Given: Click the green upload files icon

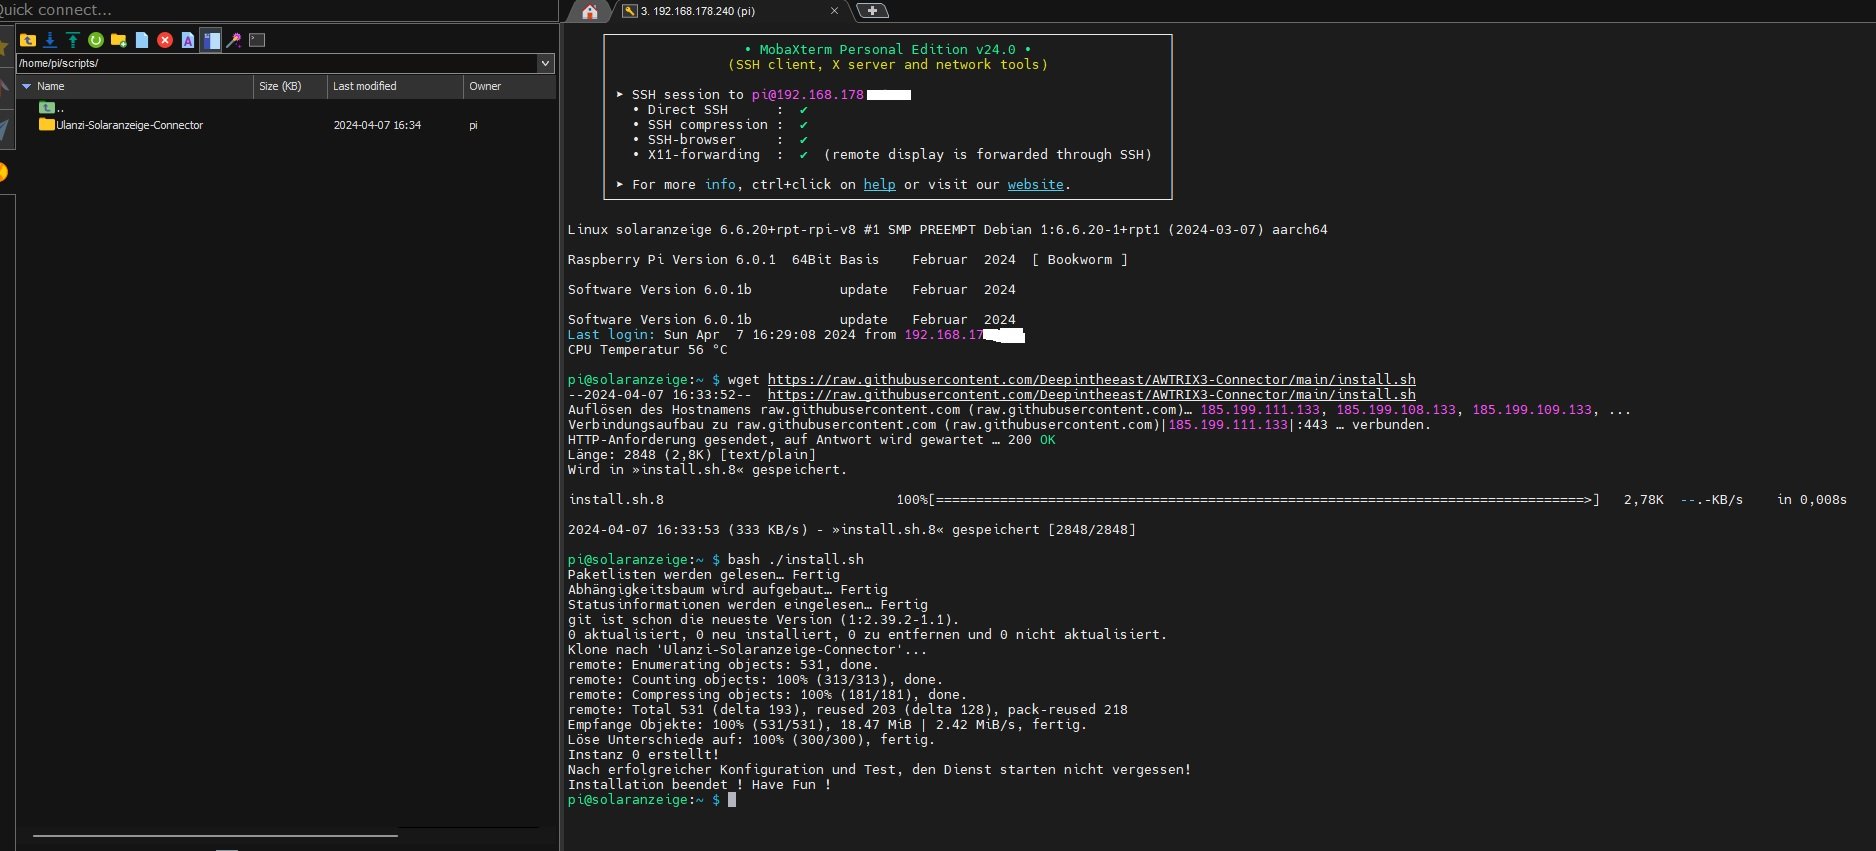Looking at the screenshot, I should point(73,40).
